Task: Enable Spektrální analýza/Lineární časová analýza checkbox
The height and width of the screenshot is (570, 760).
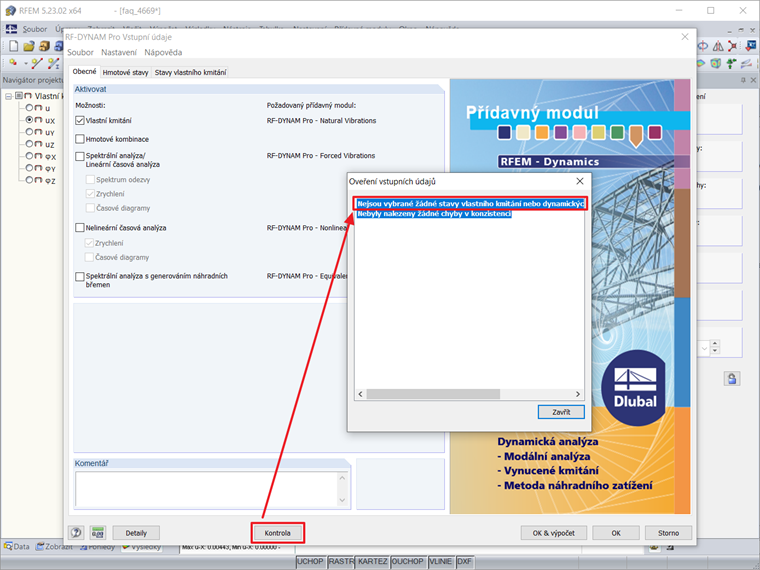Action: pos(80,156)
